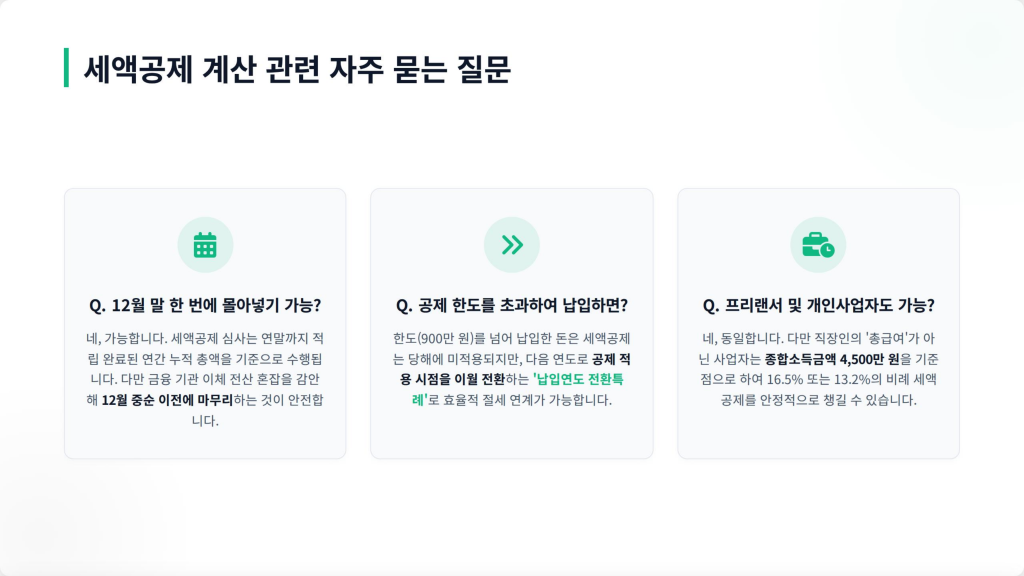Open question 'Q. 프리랜서 및 개인사업자도 가능?'
This screenshot has height=576, width=1024.
[x=818, y=305]
